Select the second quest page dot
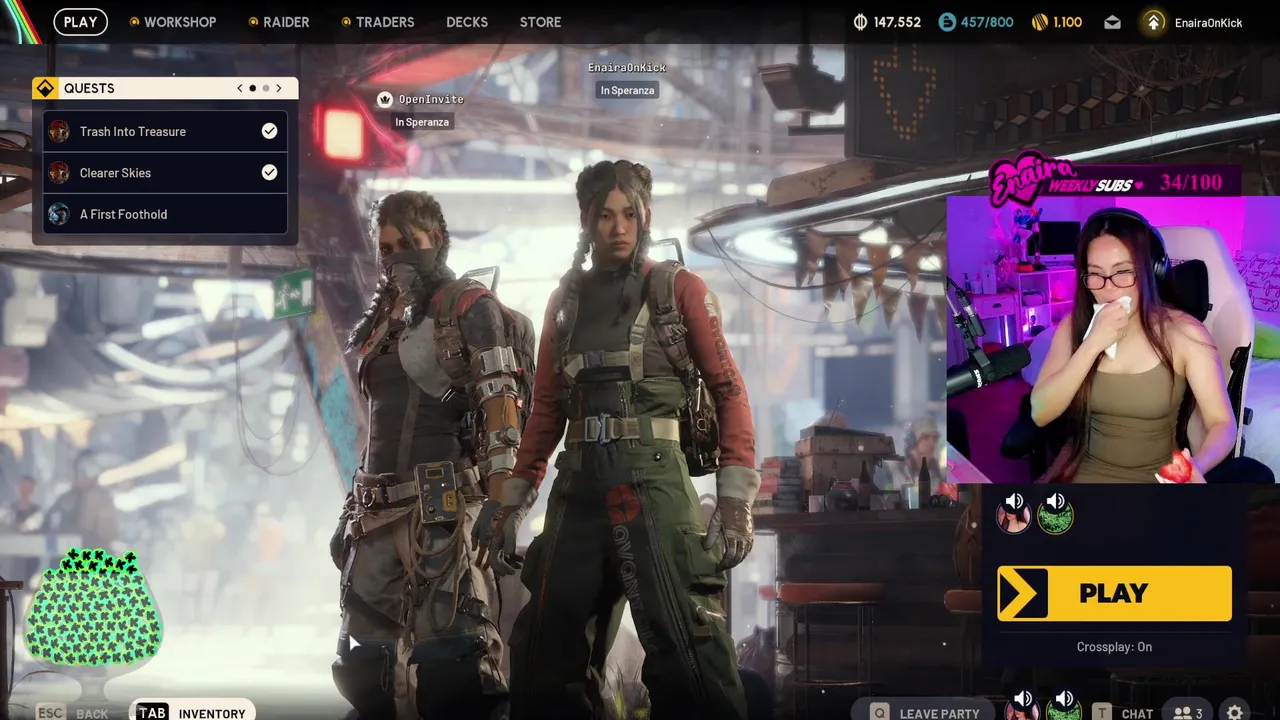This screenshot has height=720, width=1280. (x=266, y=88)
